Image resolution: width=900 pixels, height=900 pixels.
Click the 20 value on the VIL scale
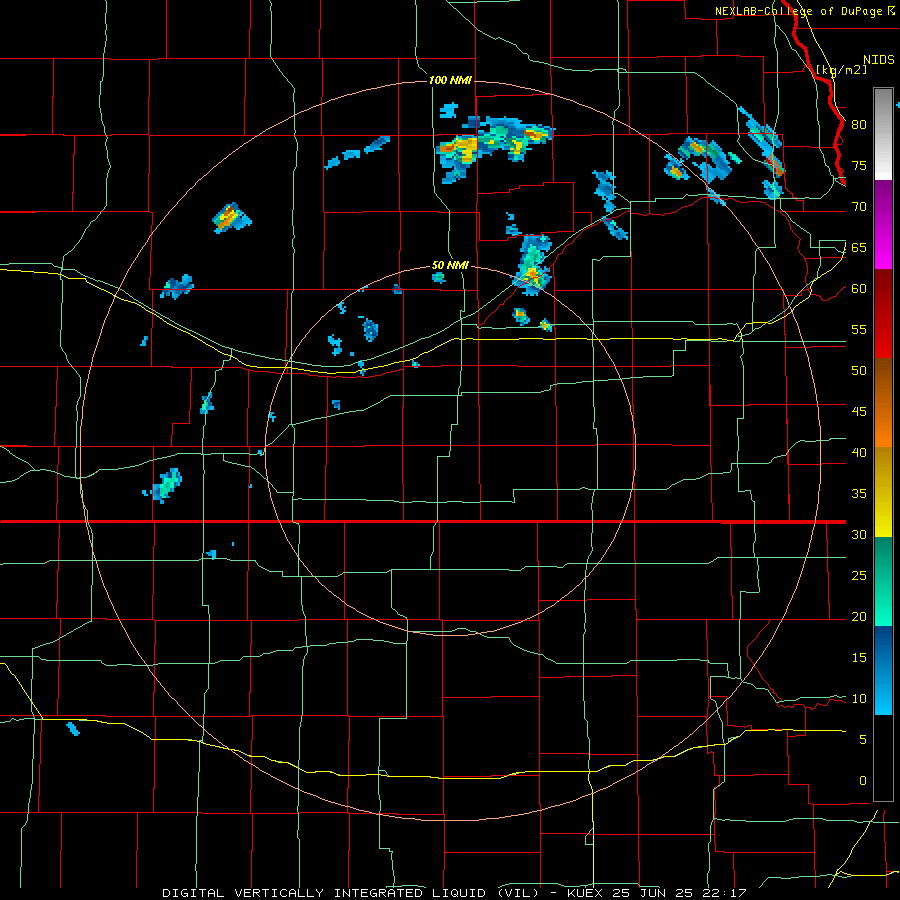[x=859, y=616]
